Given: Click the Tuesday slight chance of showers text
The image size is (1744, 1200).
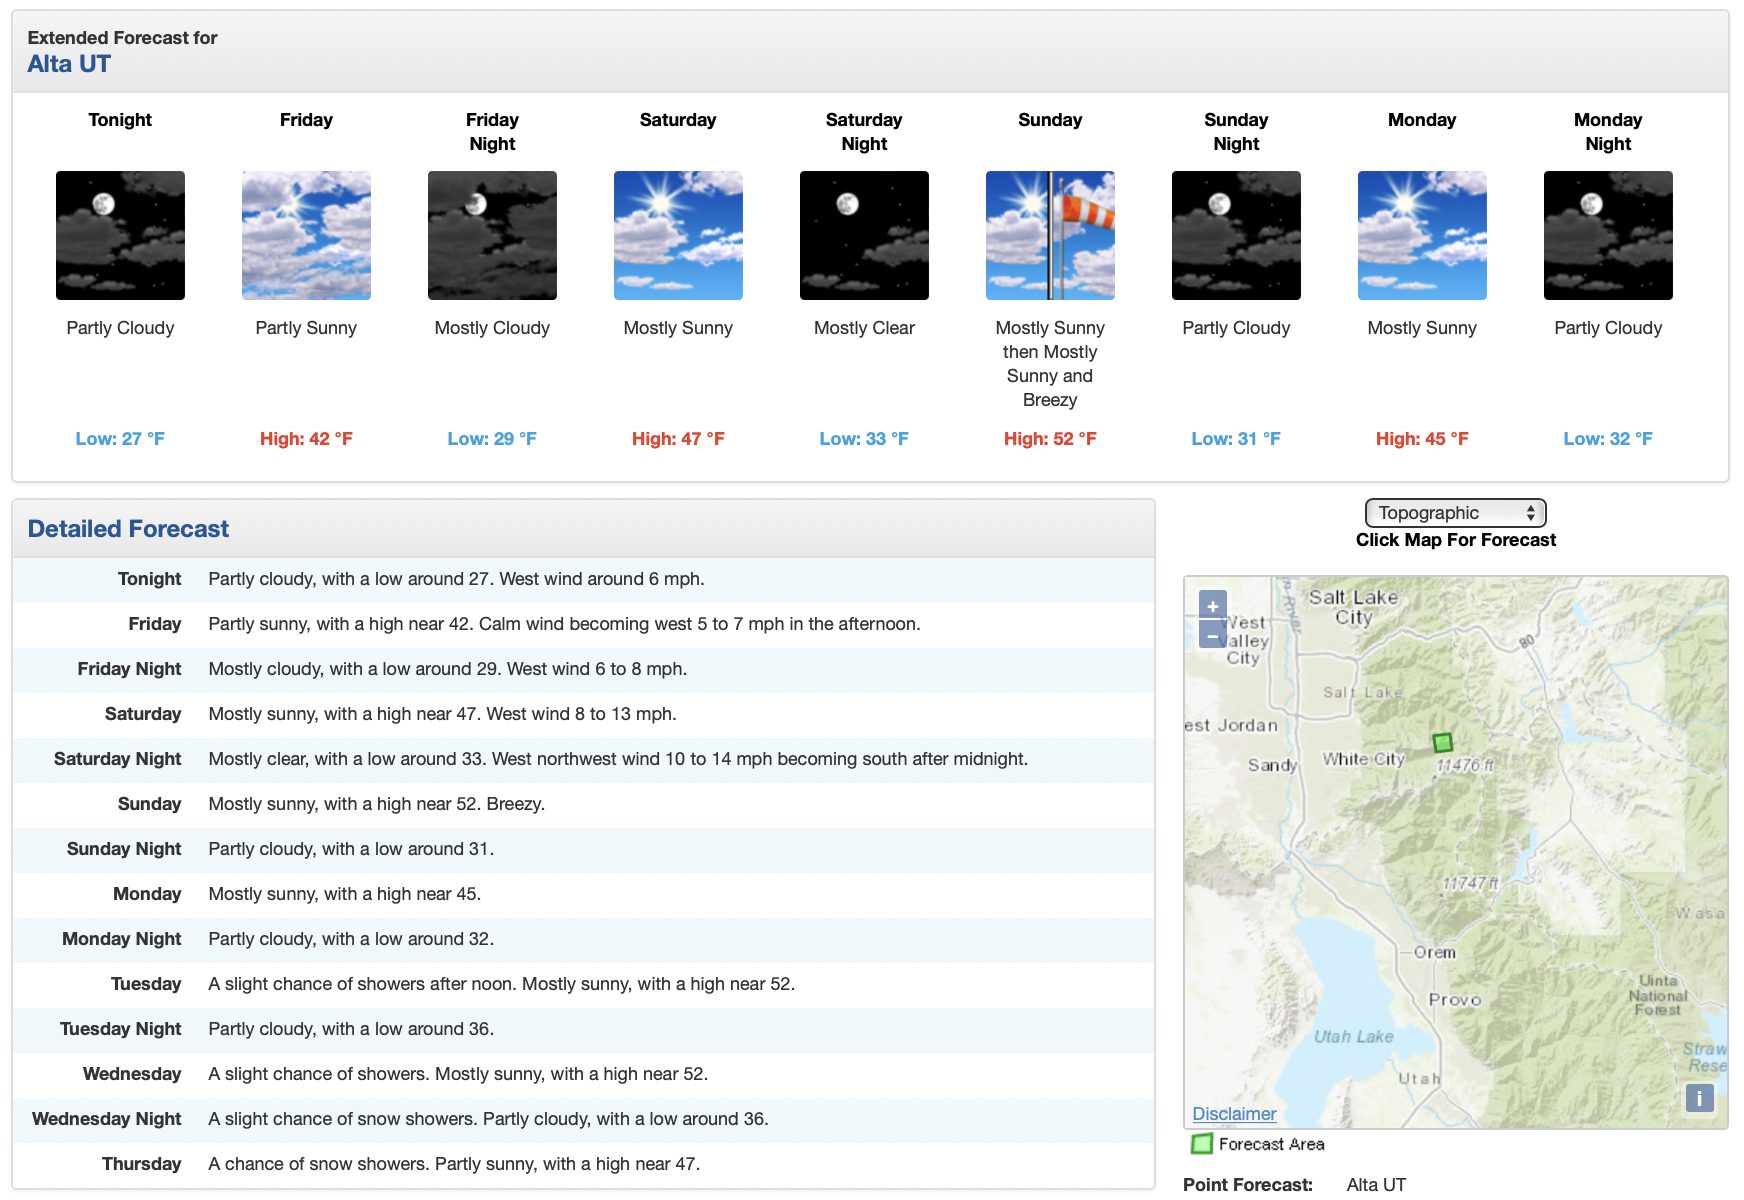Looking at the screenshot, I should click(x=501, y=984).
